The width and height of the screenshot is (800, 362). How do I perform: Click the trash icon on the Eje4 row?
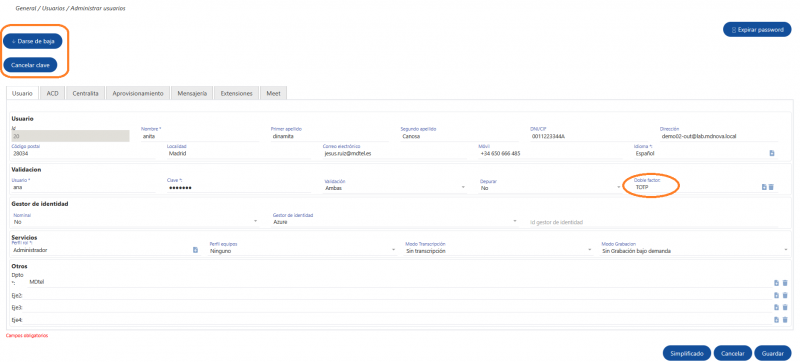pos(785,320)
